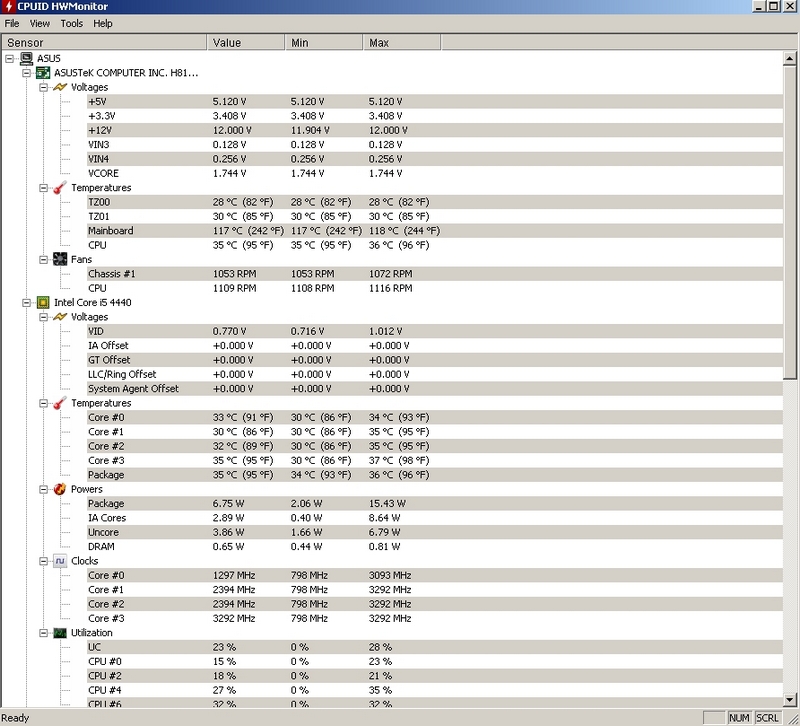This screenshot has height=726, width=800.
Task: Click the Max column header
Action: 402,42
